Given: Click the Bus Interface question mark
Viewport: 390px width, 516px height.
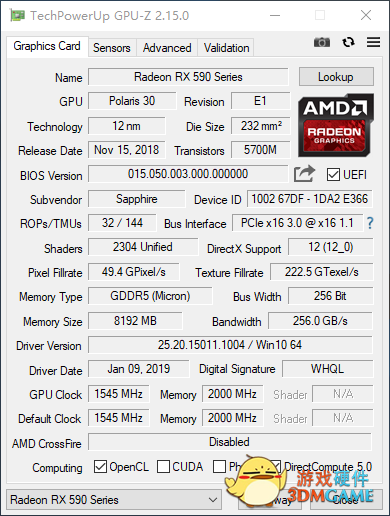Looking at the screenshot, I should click(x=370, y=223).
